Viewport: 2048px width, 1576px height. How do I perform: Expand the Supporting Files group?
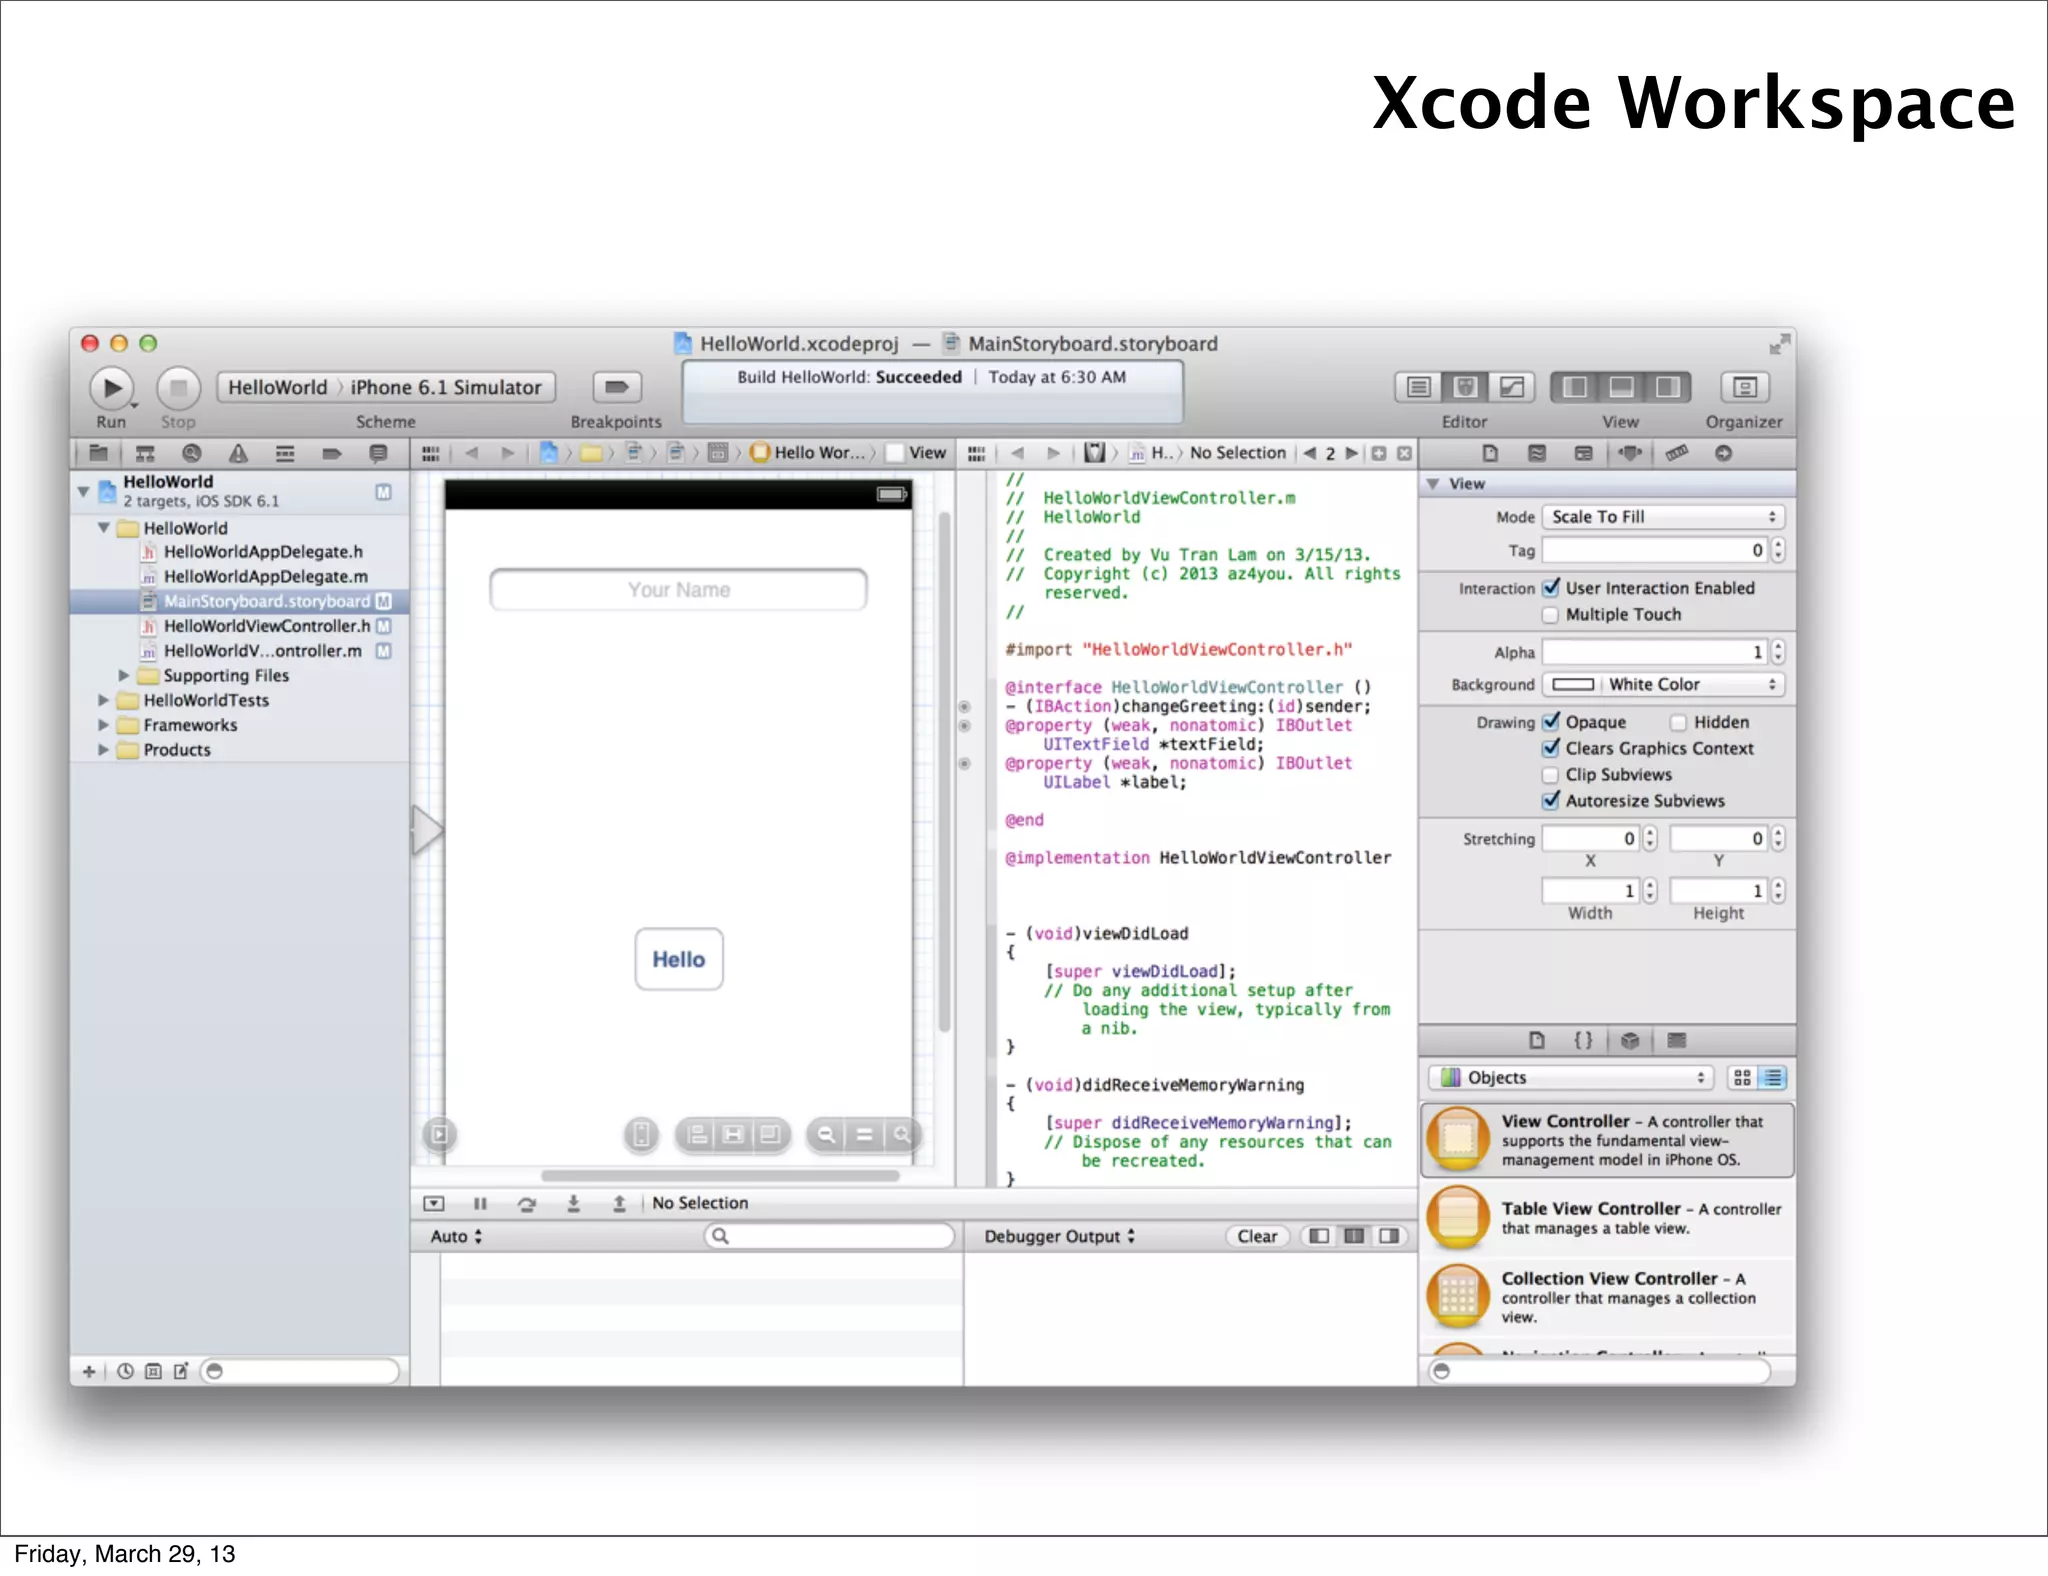[123, 675]
